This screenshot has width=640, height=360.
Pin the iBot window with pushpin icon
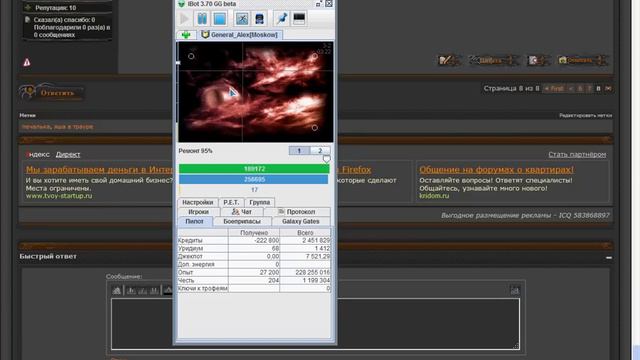coord(281,19)
